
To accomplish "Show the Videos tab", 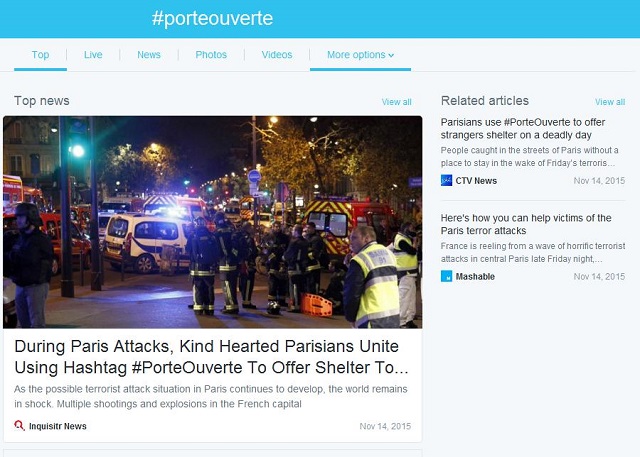I will (x=277, y=55).
